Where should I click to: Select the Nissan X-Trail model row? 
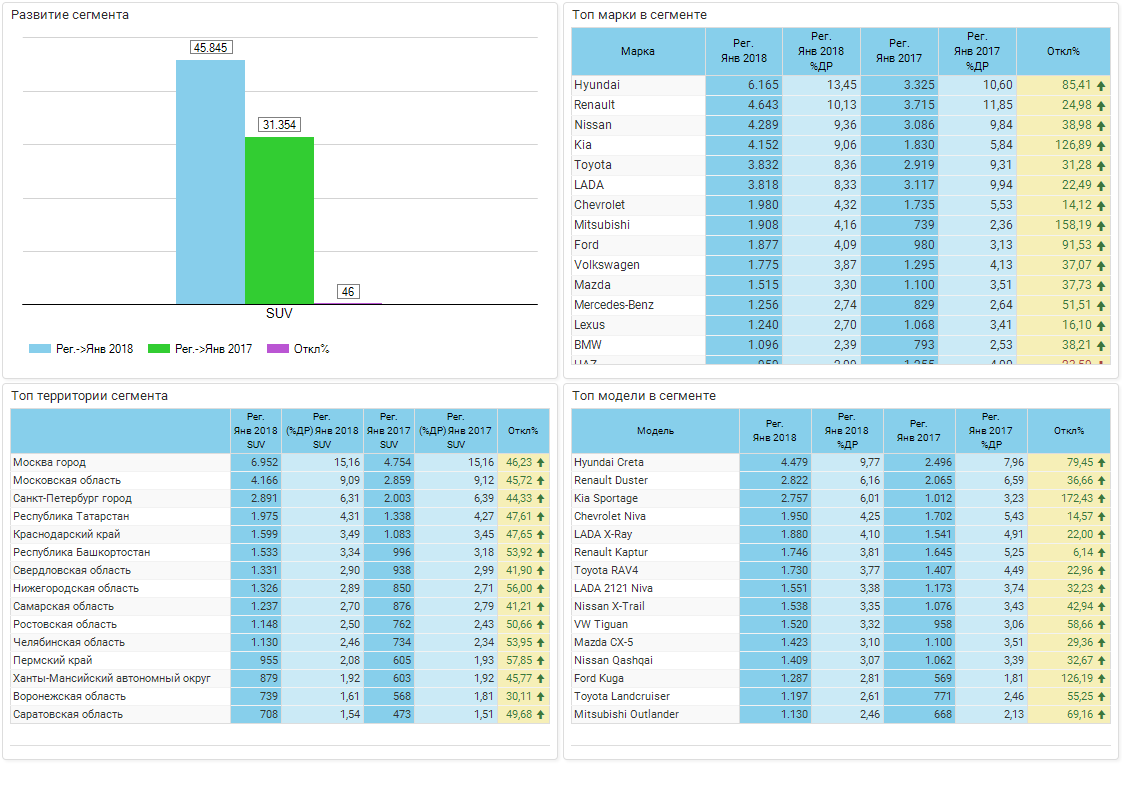tap(841, 606)
